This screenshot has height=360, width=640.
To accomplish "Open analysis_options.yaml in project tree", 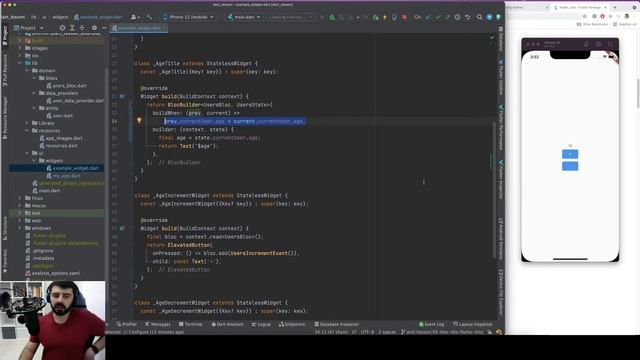I will tap(52, 273).
